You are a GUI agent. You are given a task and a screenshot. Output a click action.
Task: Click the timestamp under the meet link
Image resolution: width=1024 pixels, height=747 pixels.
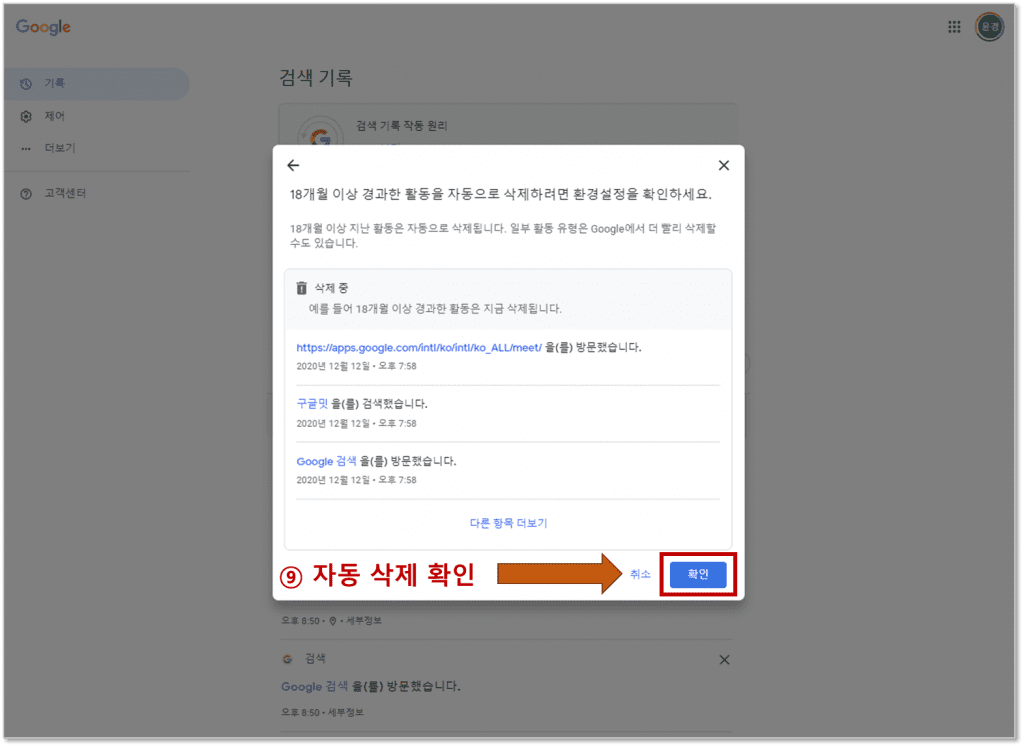tap(357, 366)
